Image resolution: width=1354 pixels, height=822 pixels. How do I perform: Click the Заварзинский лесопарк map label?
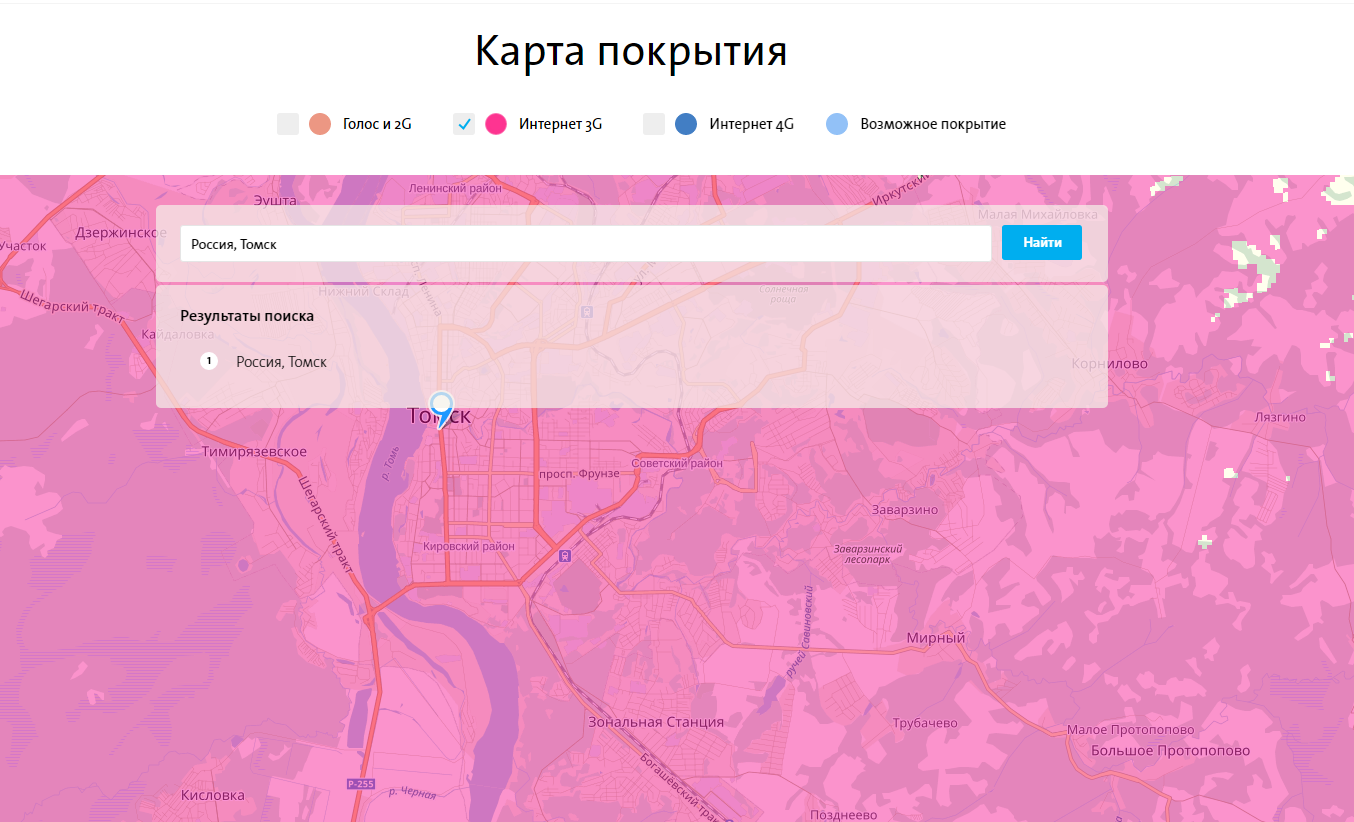point(868,554)
